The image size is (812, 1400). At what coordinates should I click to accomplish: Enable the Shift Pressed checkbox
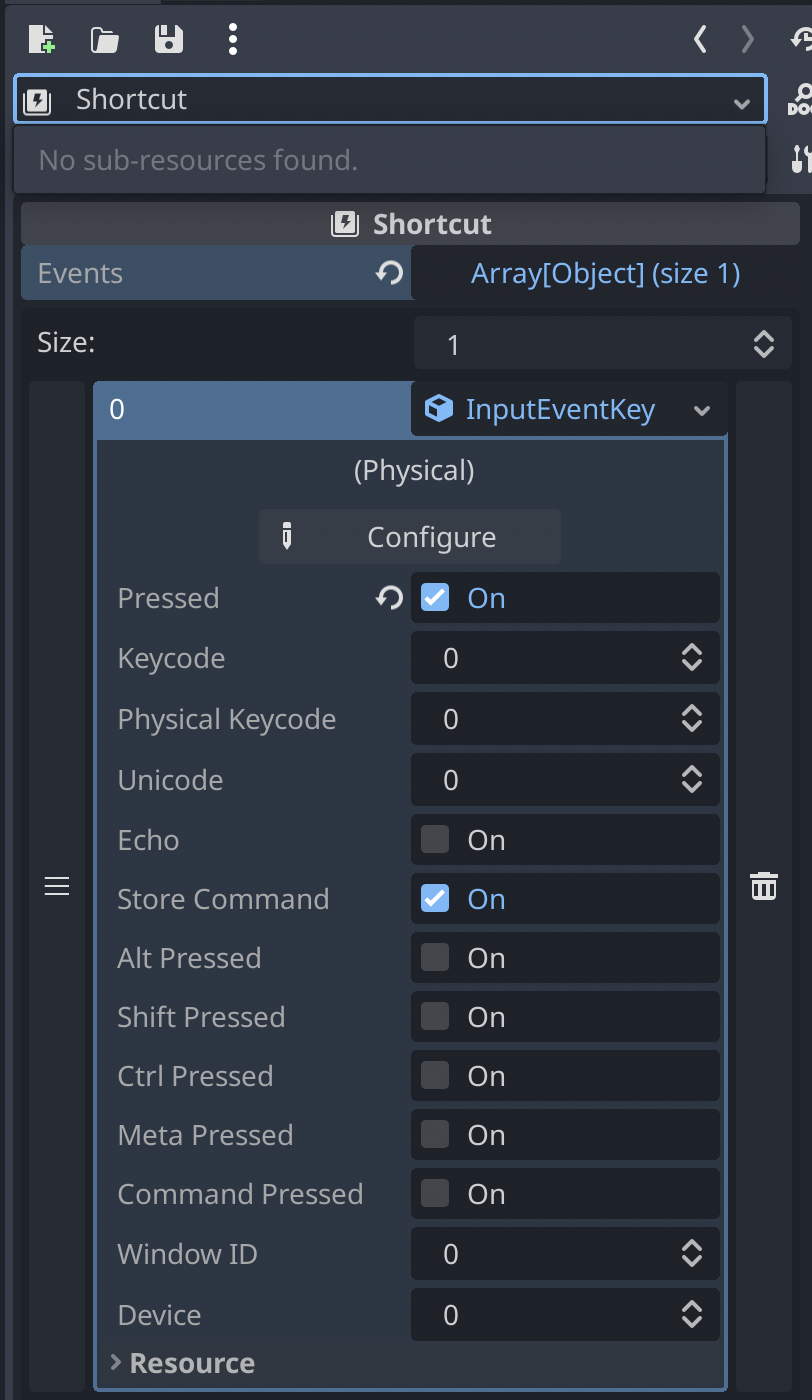(x=434, y=1016)
